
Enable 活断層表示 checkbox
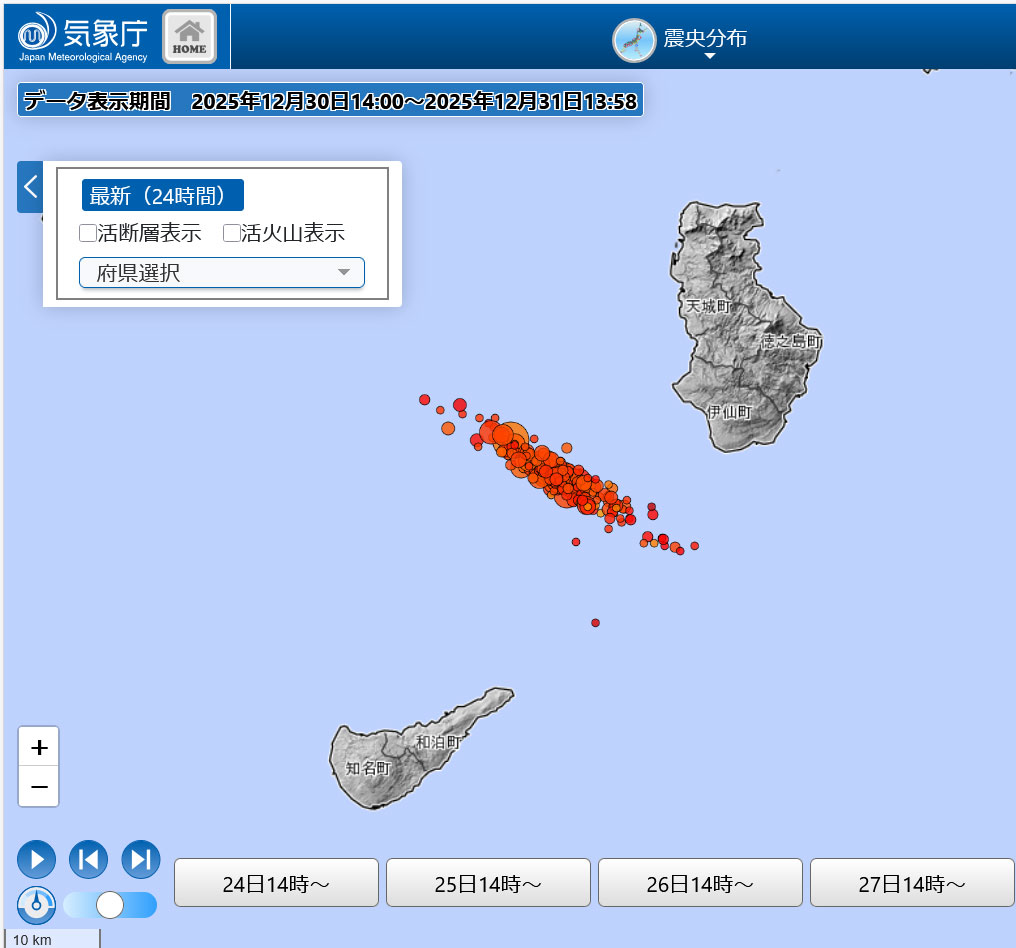88,233
